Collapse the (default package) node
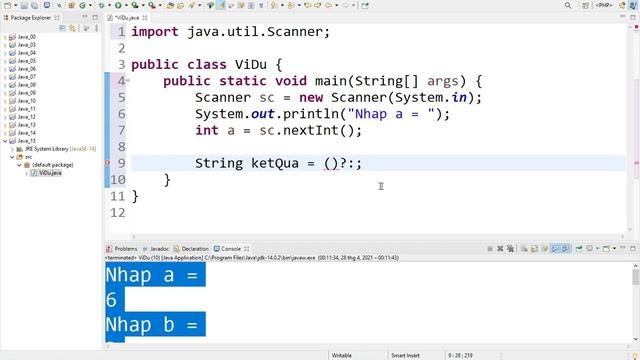 click(19, 165)
